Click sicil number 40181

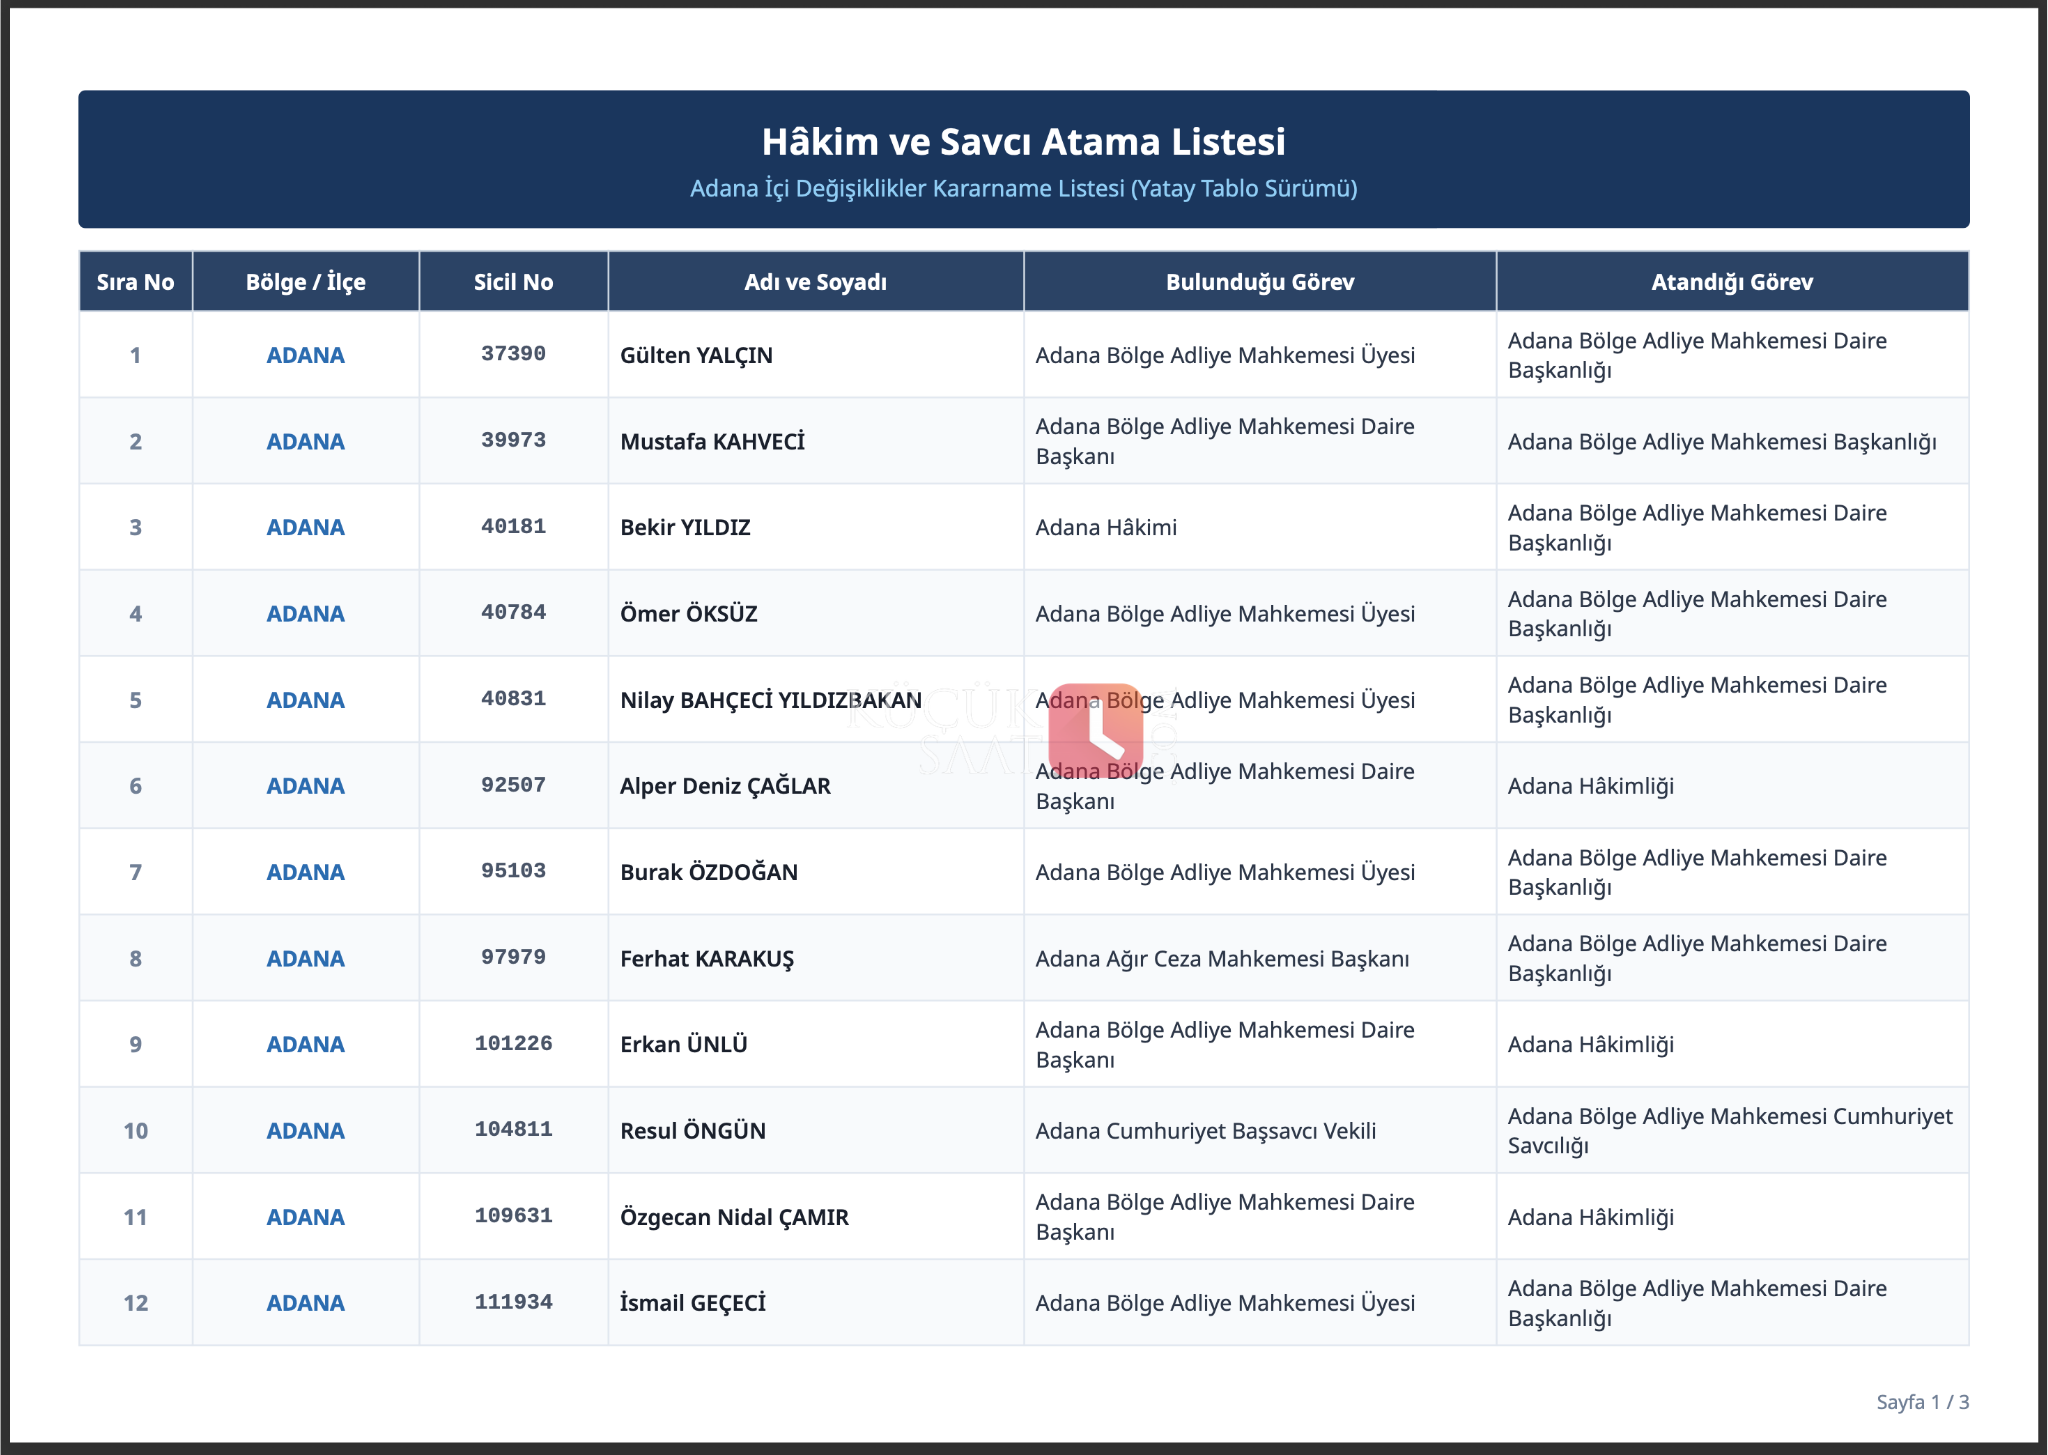coord(513,526)
